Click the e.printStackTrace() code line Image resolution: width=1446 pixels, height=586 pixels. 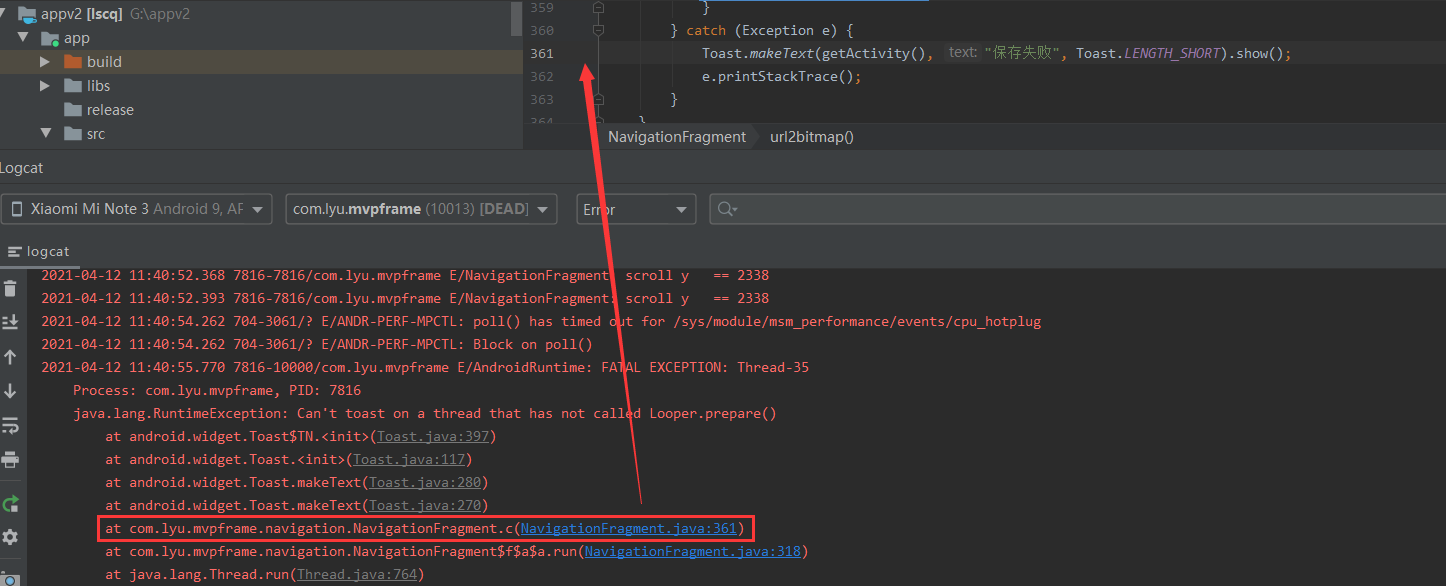[x=781, y=76]
